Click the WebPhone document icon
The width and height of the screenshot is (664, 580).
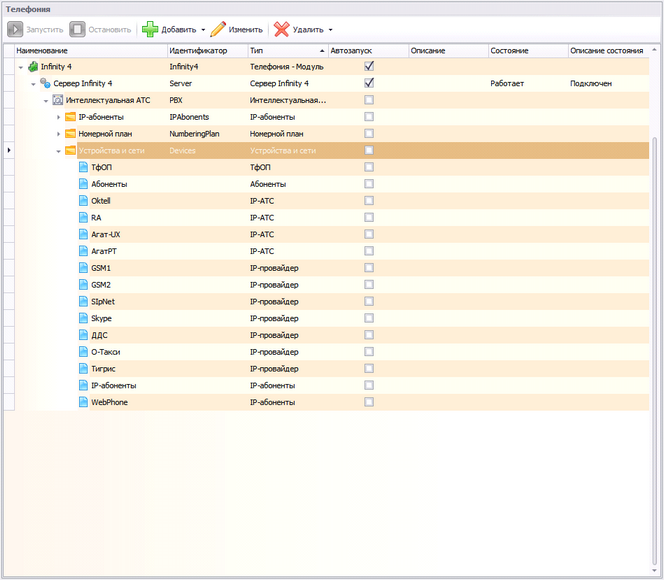tap(83, 402)
